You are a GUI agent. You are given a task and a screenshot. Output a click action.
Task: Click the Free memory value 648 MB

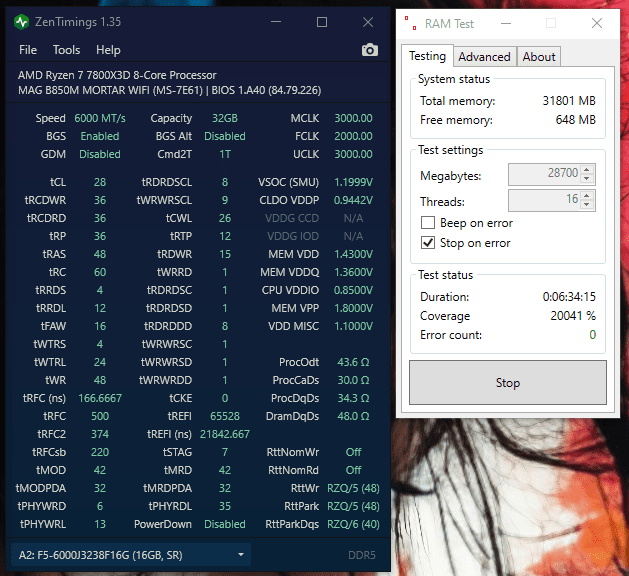[x=576, y=120]
